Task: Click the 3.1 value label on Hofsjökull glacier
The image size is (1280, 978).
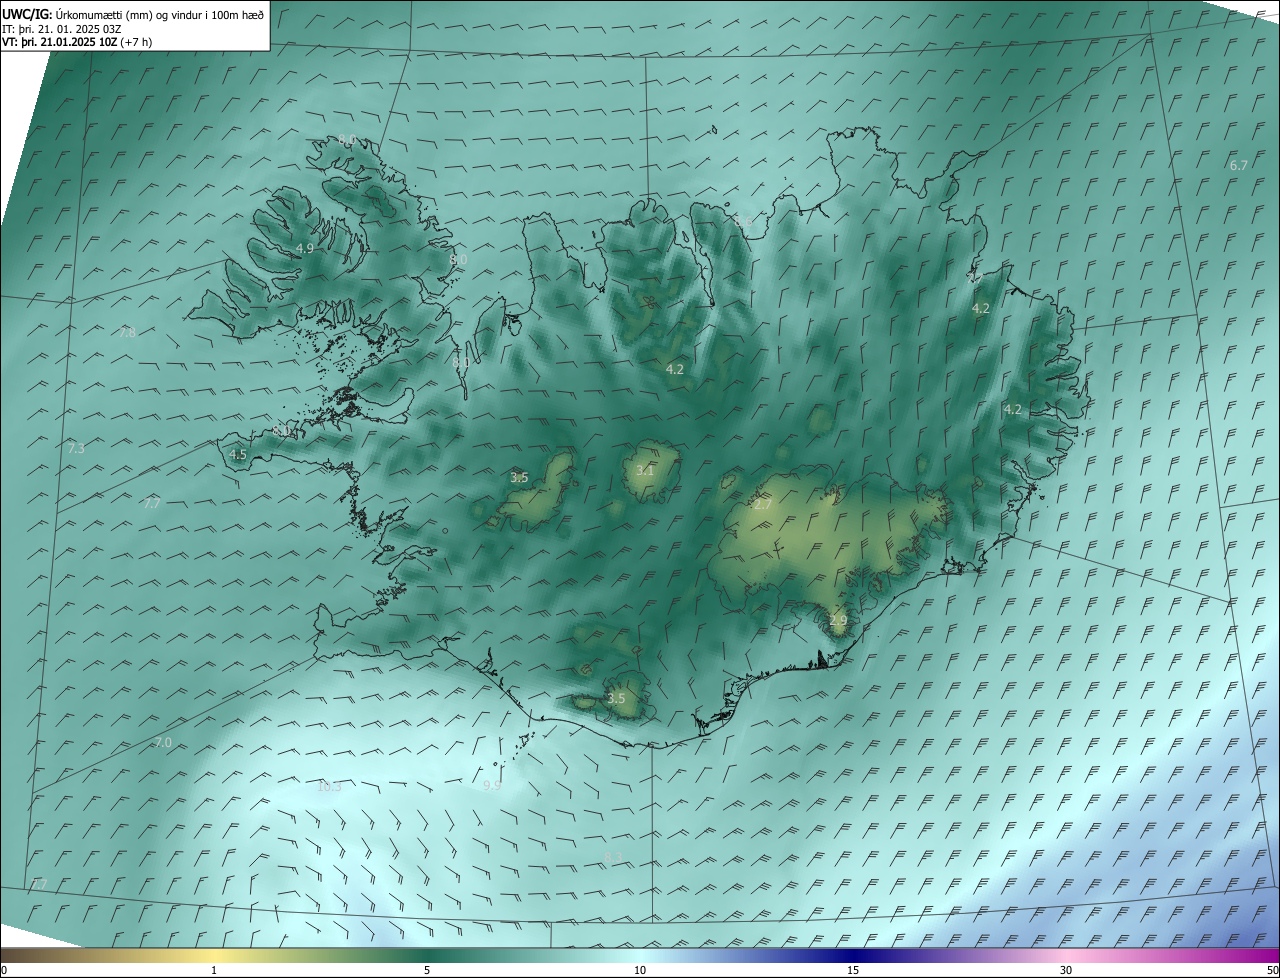Action: point(645,470)
